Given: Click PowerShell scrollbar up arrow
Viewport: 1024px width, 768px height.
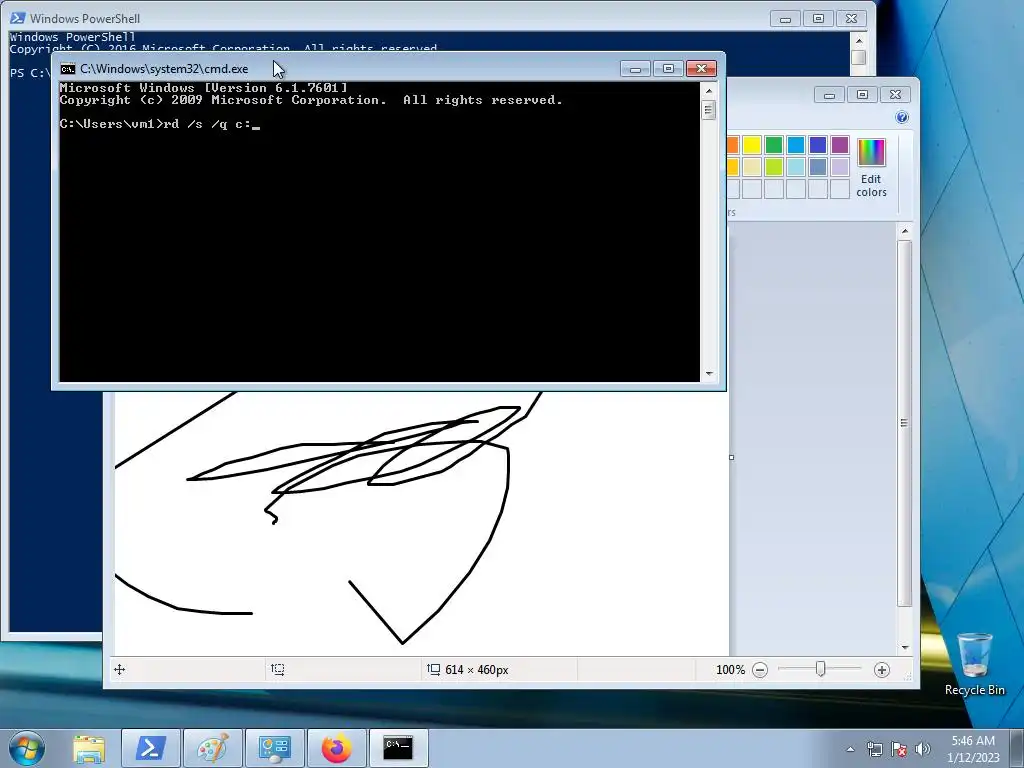Looking at the screenshot, I should click(859, 40).
